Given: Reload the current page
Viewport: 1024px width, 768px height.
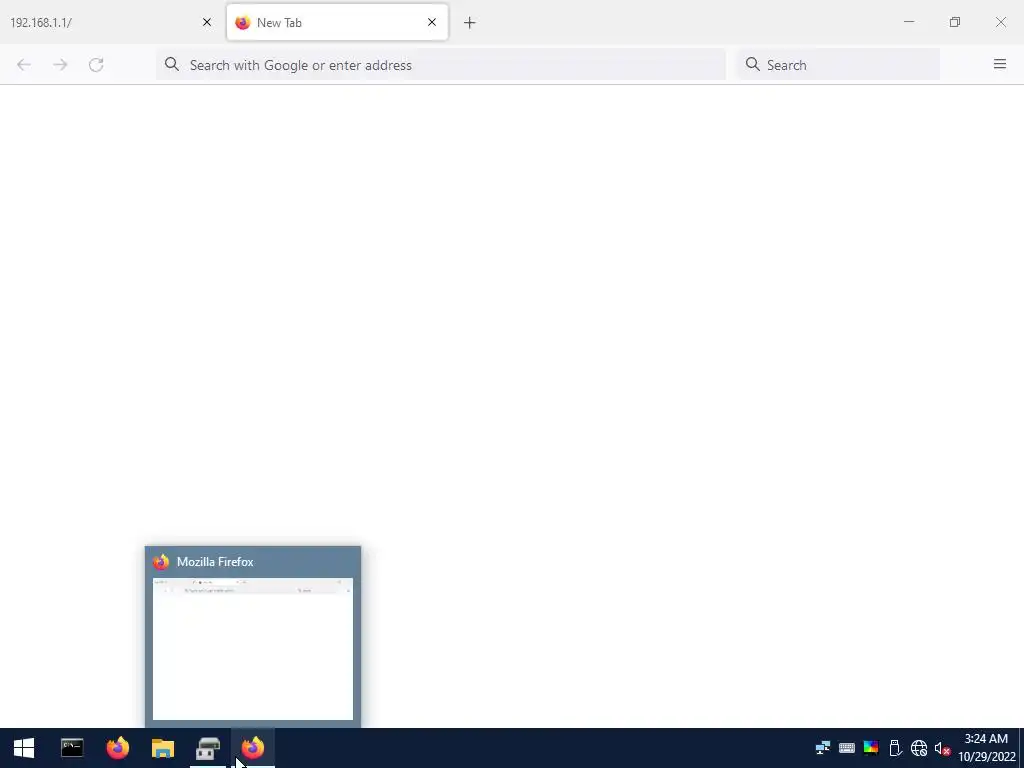Looking at the screenshot, I should (x=96, y=65).
